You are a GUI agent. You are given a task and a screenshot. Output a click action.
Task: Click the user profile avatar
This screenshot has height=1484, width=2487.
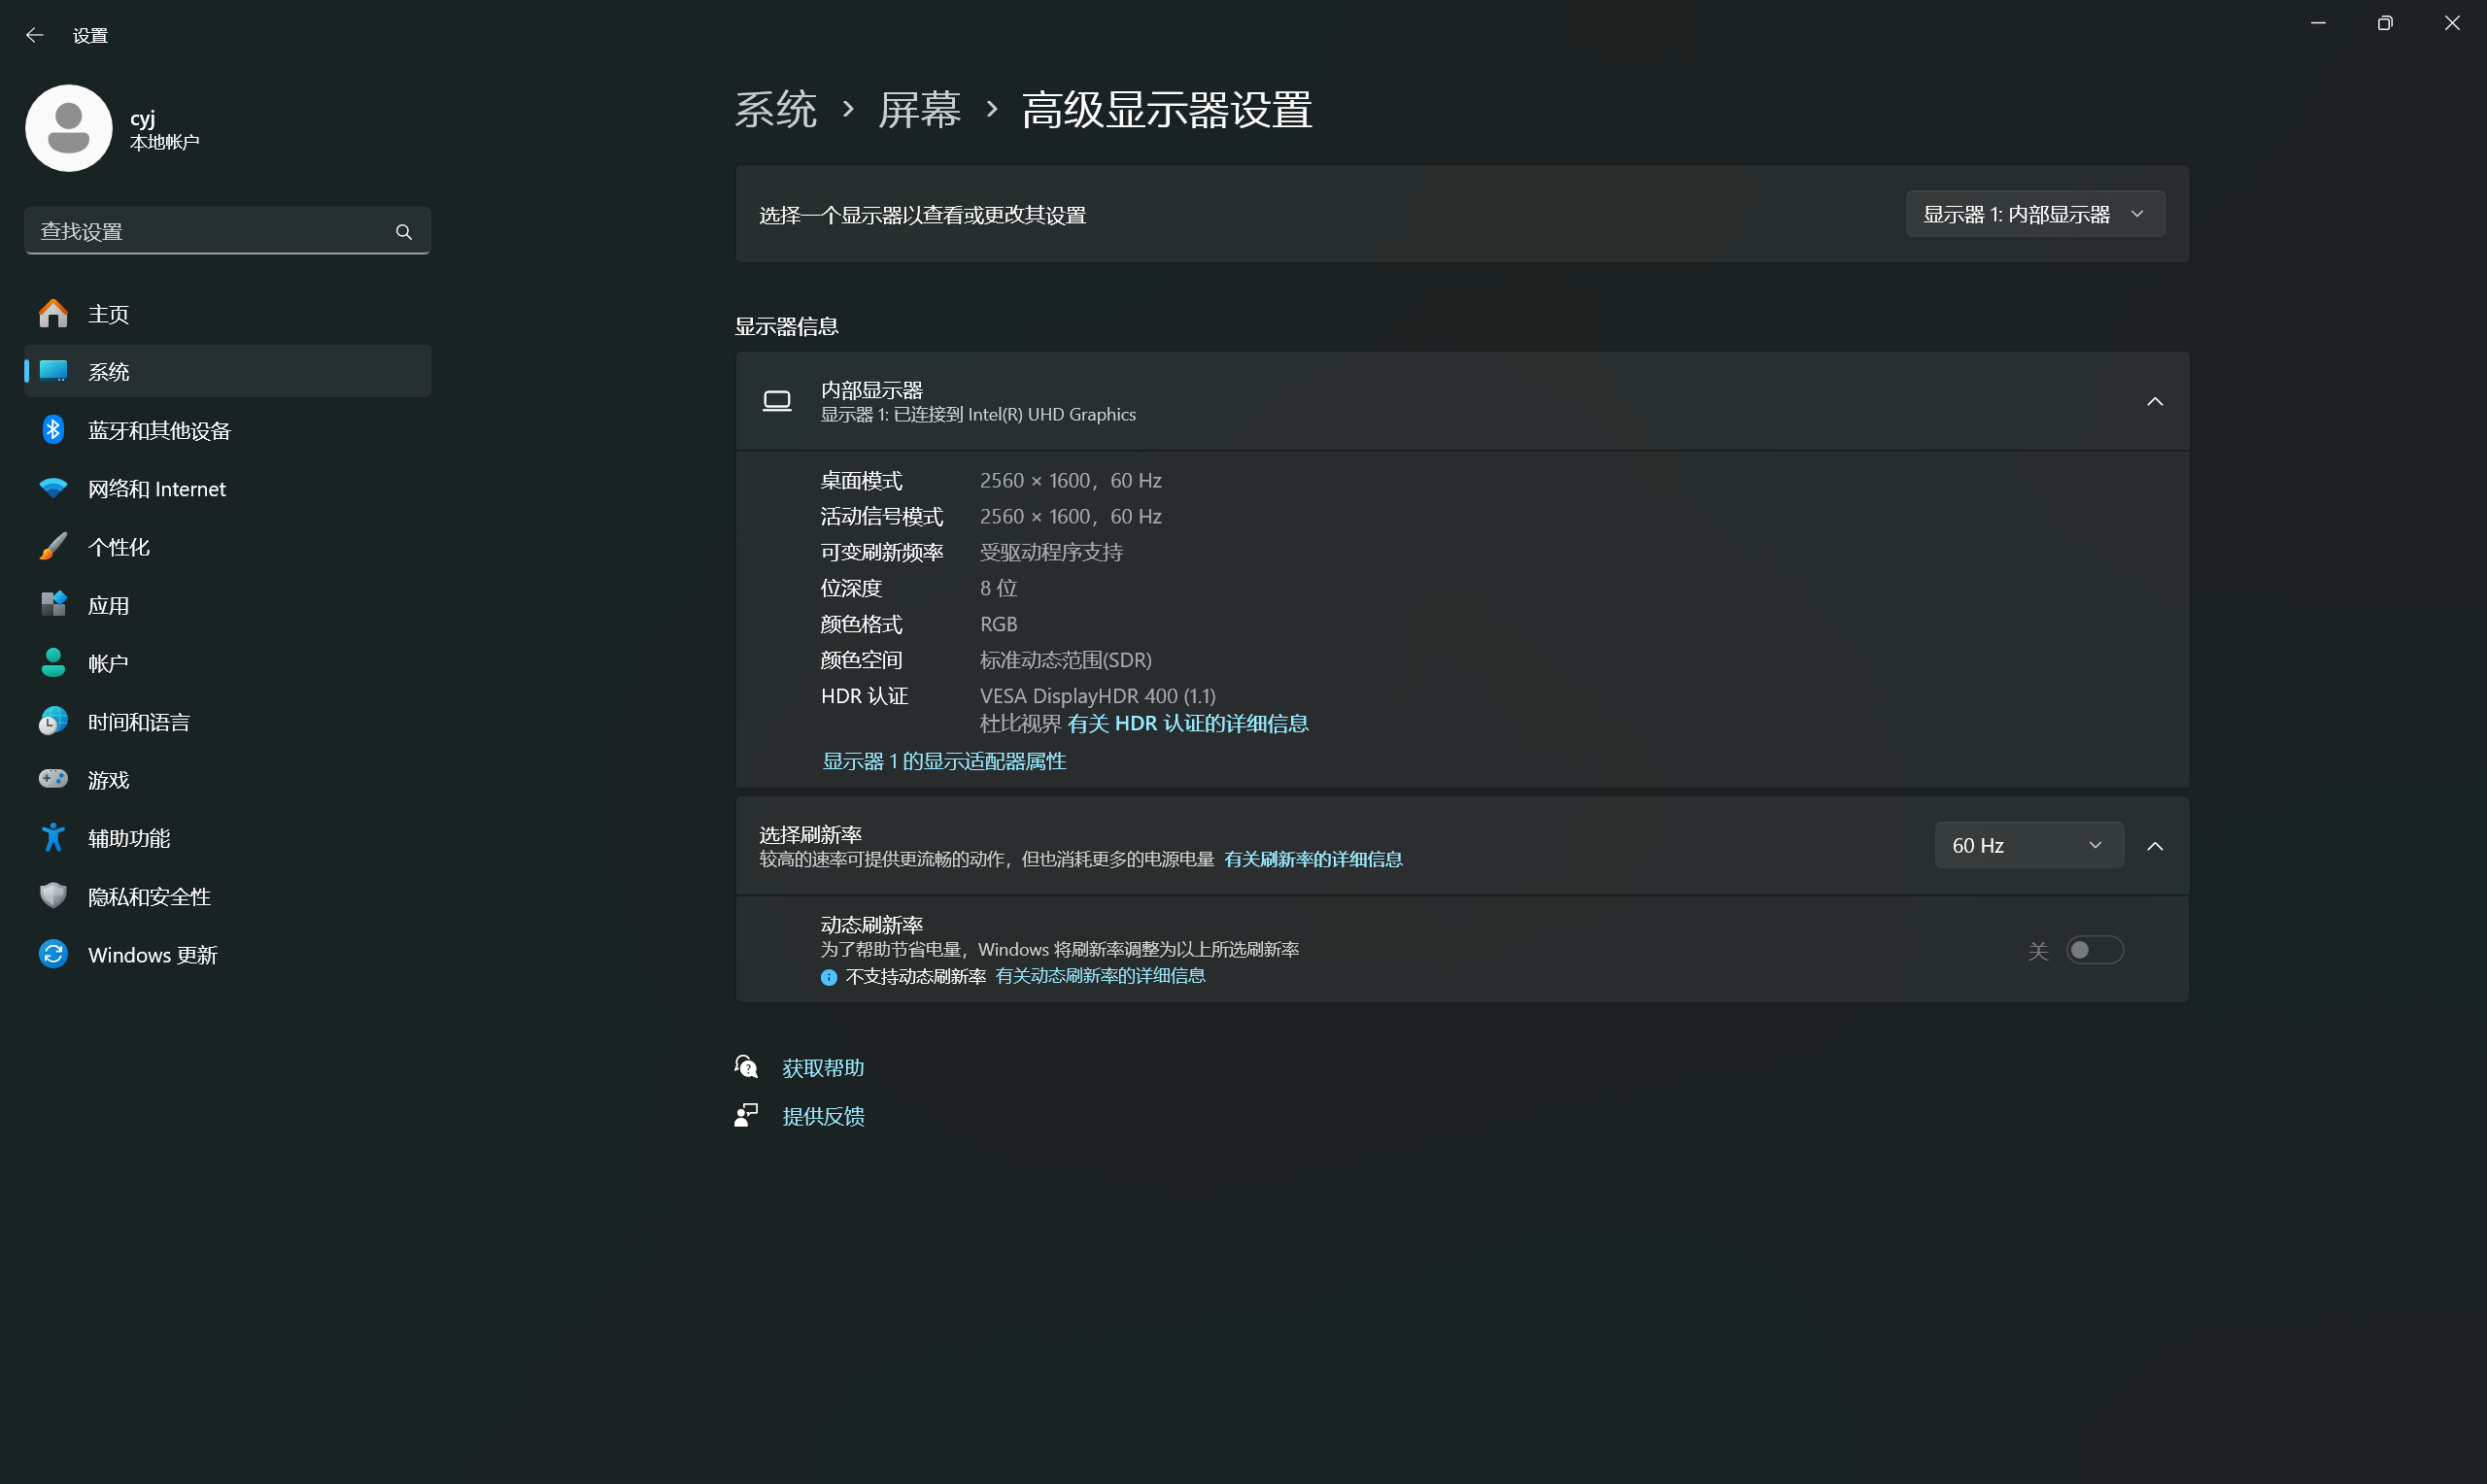click(69, 129)
